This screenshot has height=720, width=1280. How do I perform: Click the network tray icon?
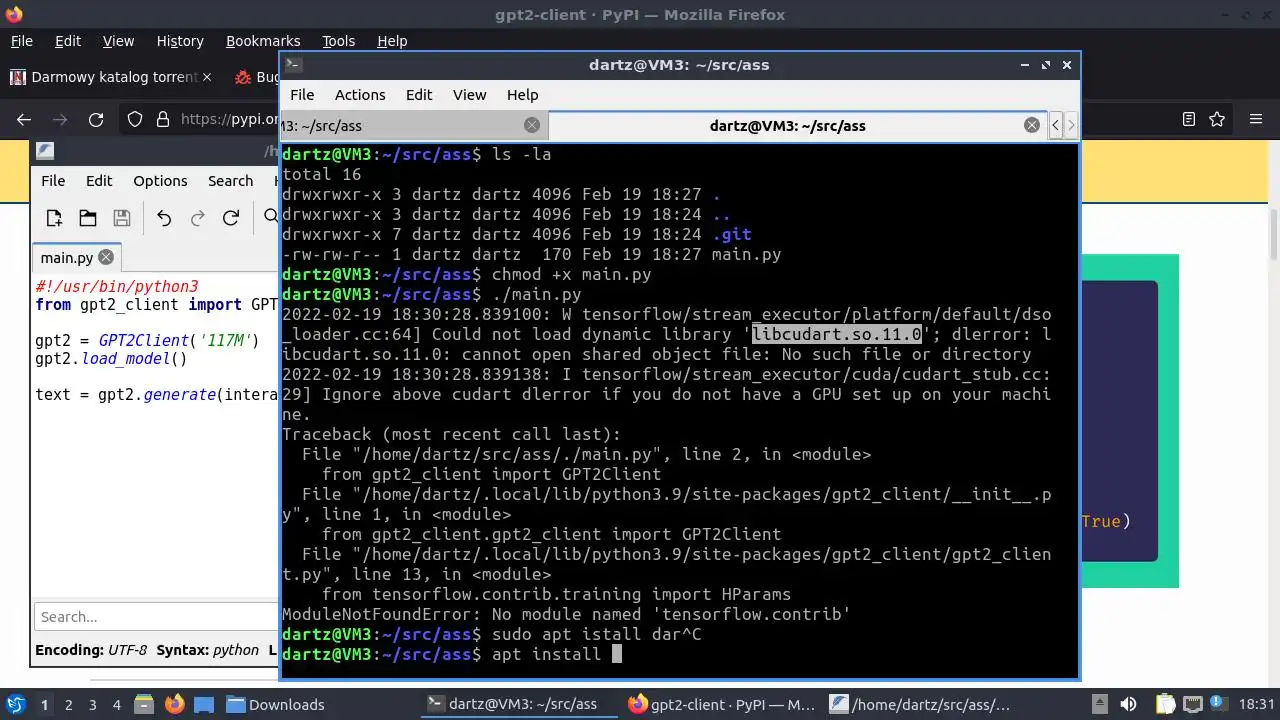tap(1194, 704)
